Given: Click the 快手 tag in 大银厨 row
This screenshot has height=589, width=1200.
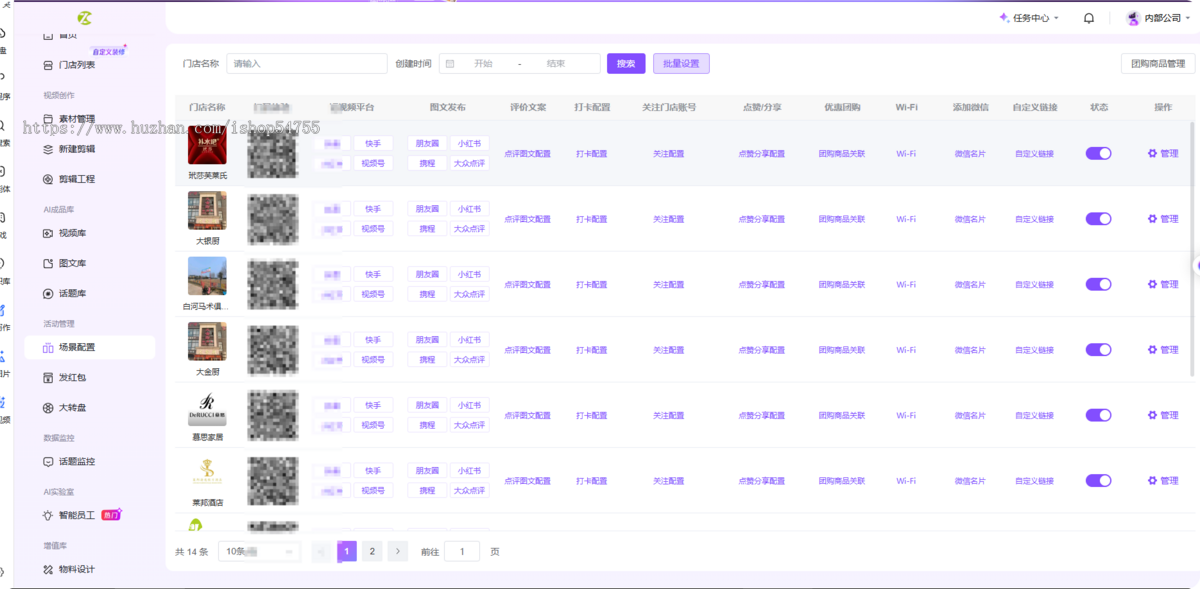Looking at the screenshot, I should pos(373,208).
